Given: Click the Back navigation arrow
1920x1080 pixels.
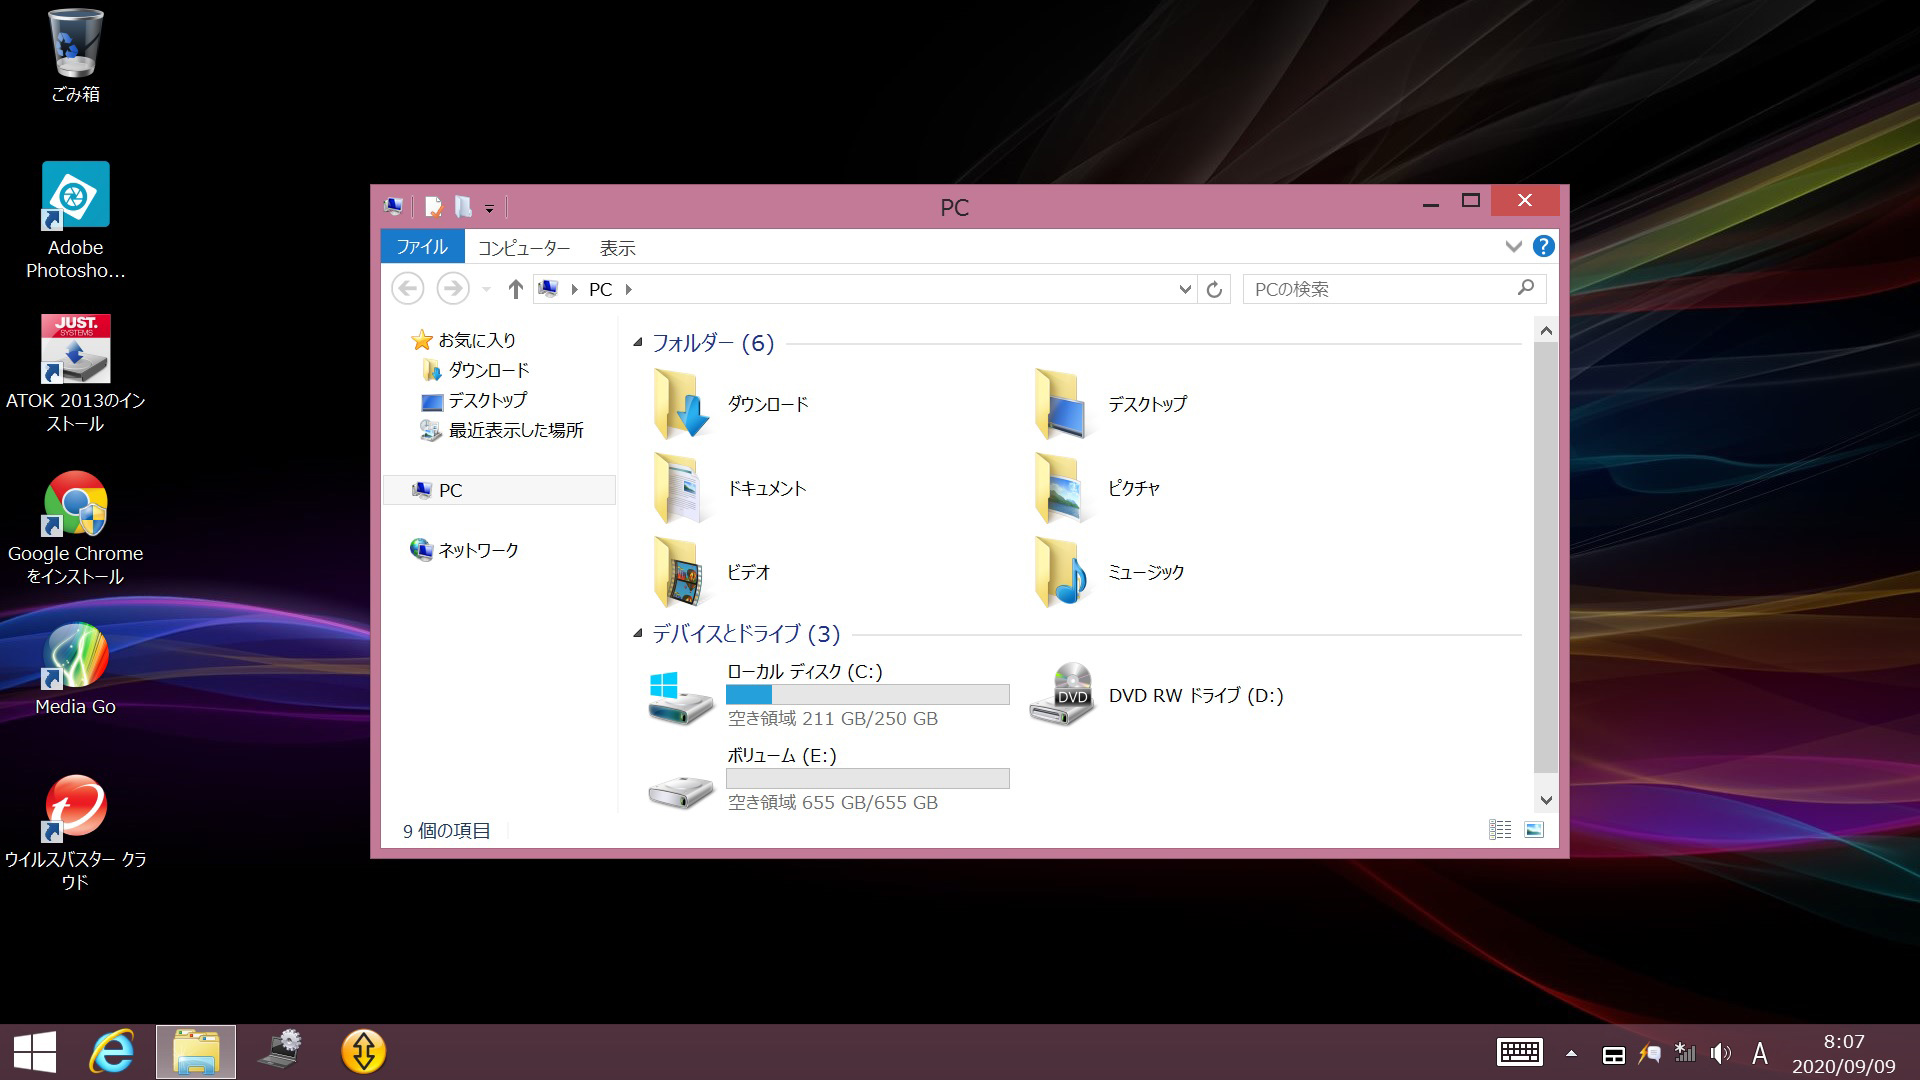Looking at the screenshot, I should click(x=407, y=289).
